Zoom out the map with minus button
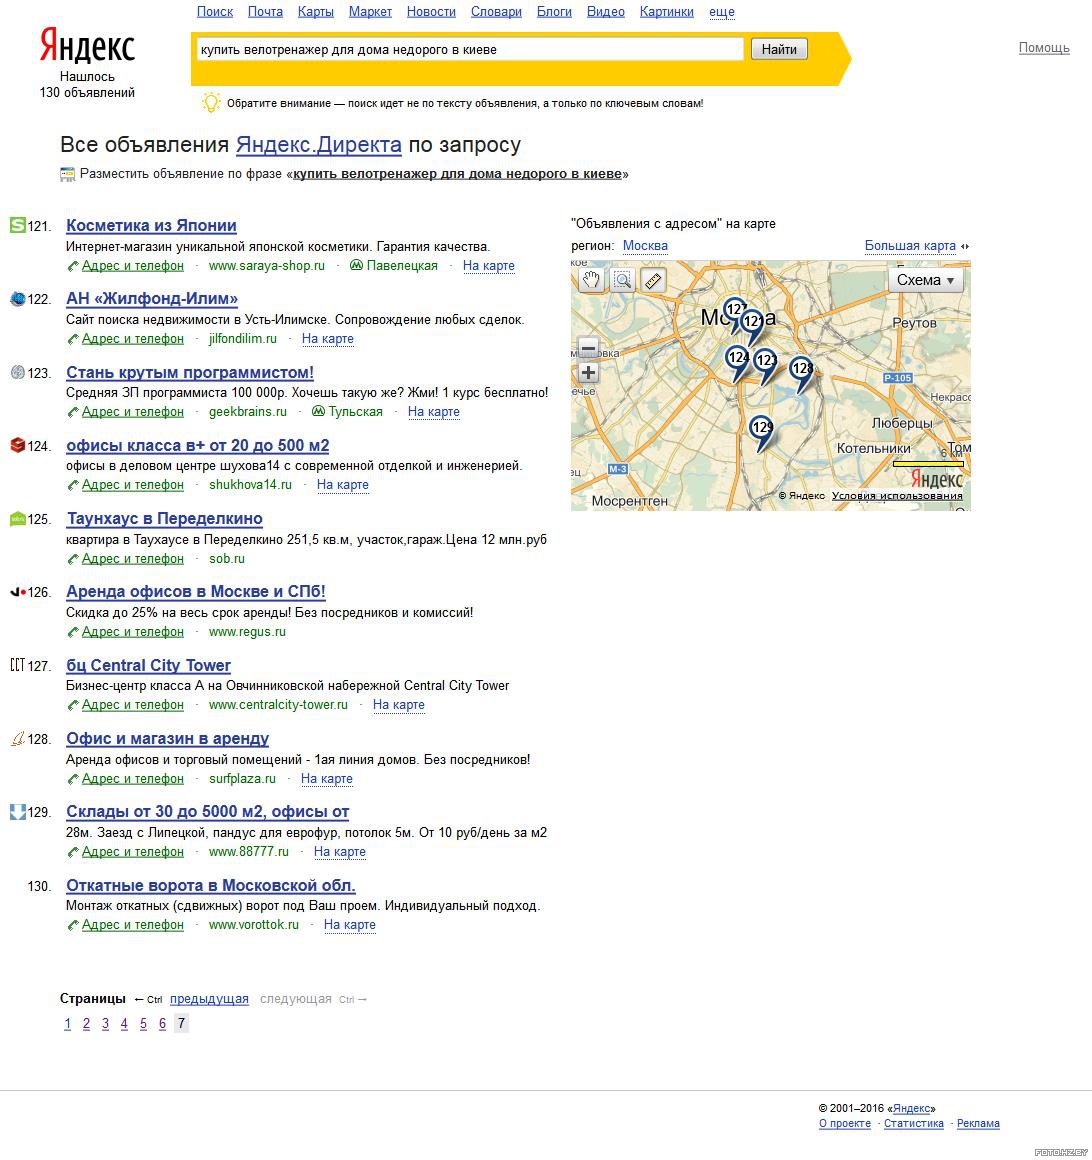1092x1160 pixels. pyautogui.click(x=588, y=347)
